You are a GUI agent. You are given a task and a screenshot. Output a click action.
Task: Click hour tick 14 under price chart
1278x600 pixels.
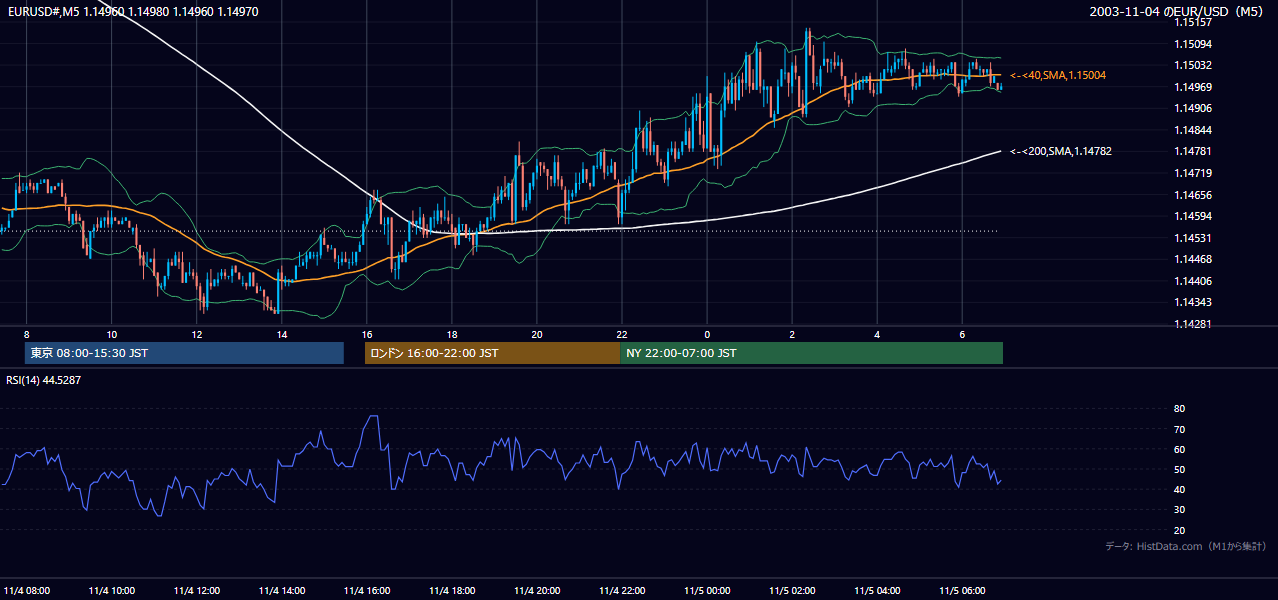(x=282, y=334)
